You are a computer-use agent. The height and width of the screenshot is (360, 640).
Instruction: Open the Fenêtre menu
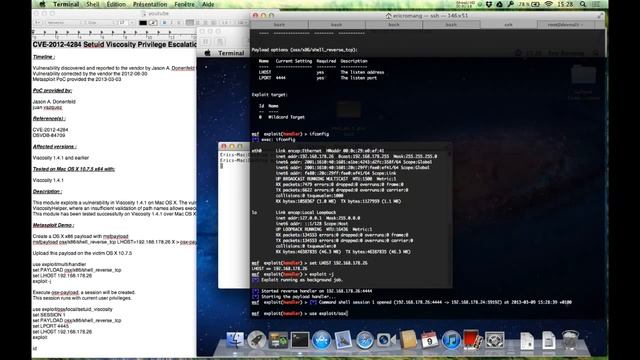click(x=184, y=4)
